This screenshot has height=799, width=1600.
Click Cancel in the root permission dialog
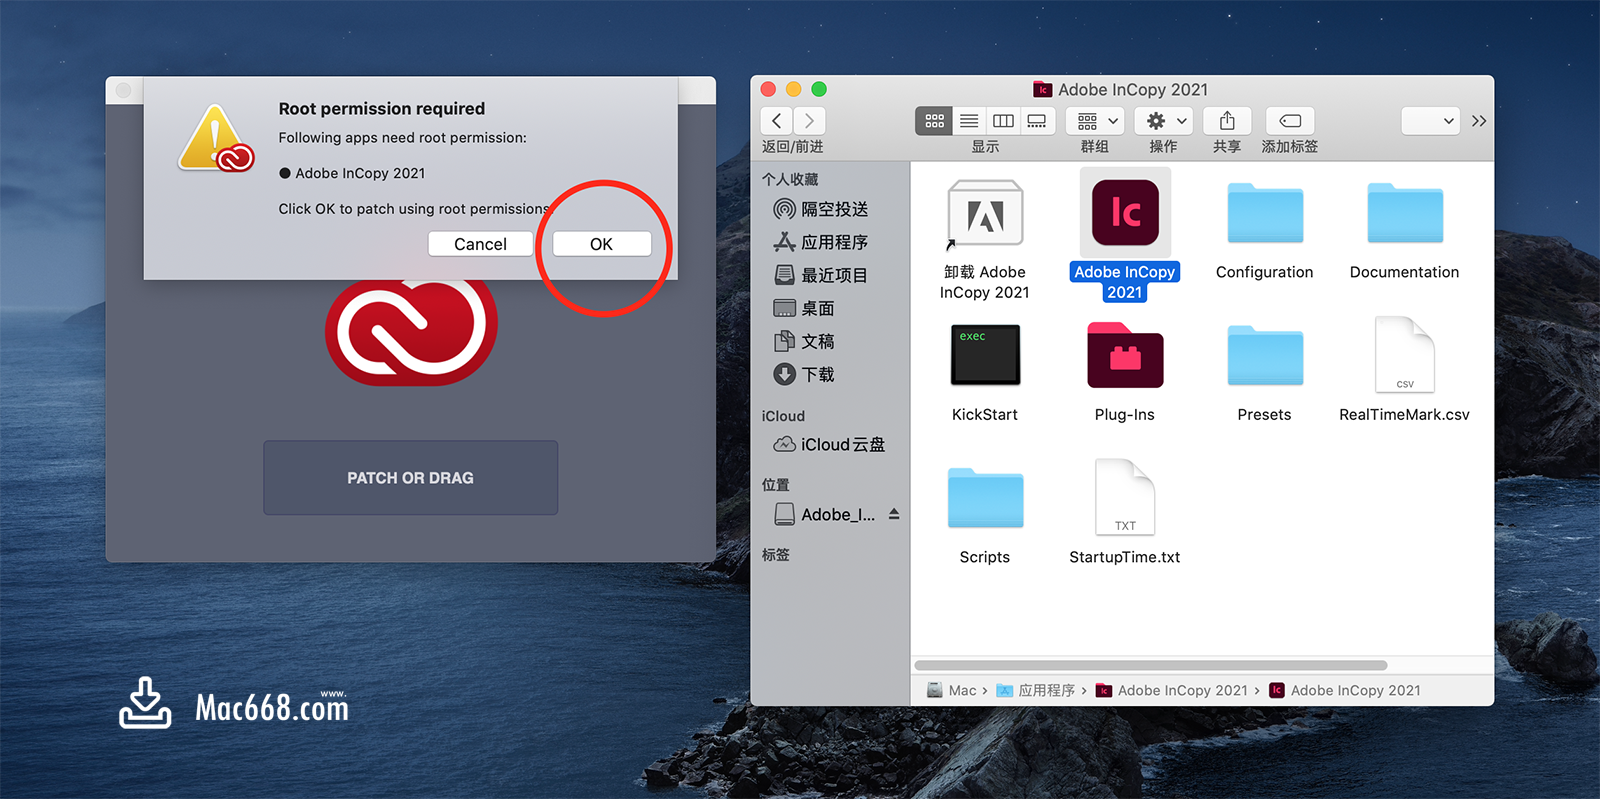pyautogui.click(x=480, y=244)
